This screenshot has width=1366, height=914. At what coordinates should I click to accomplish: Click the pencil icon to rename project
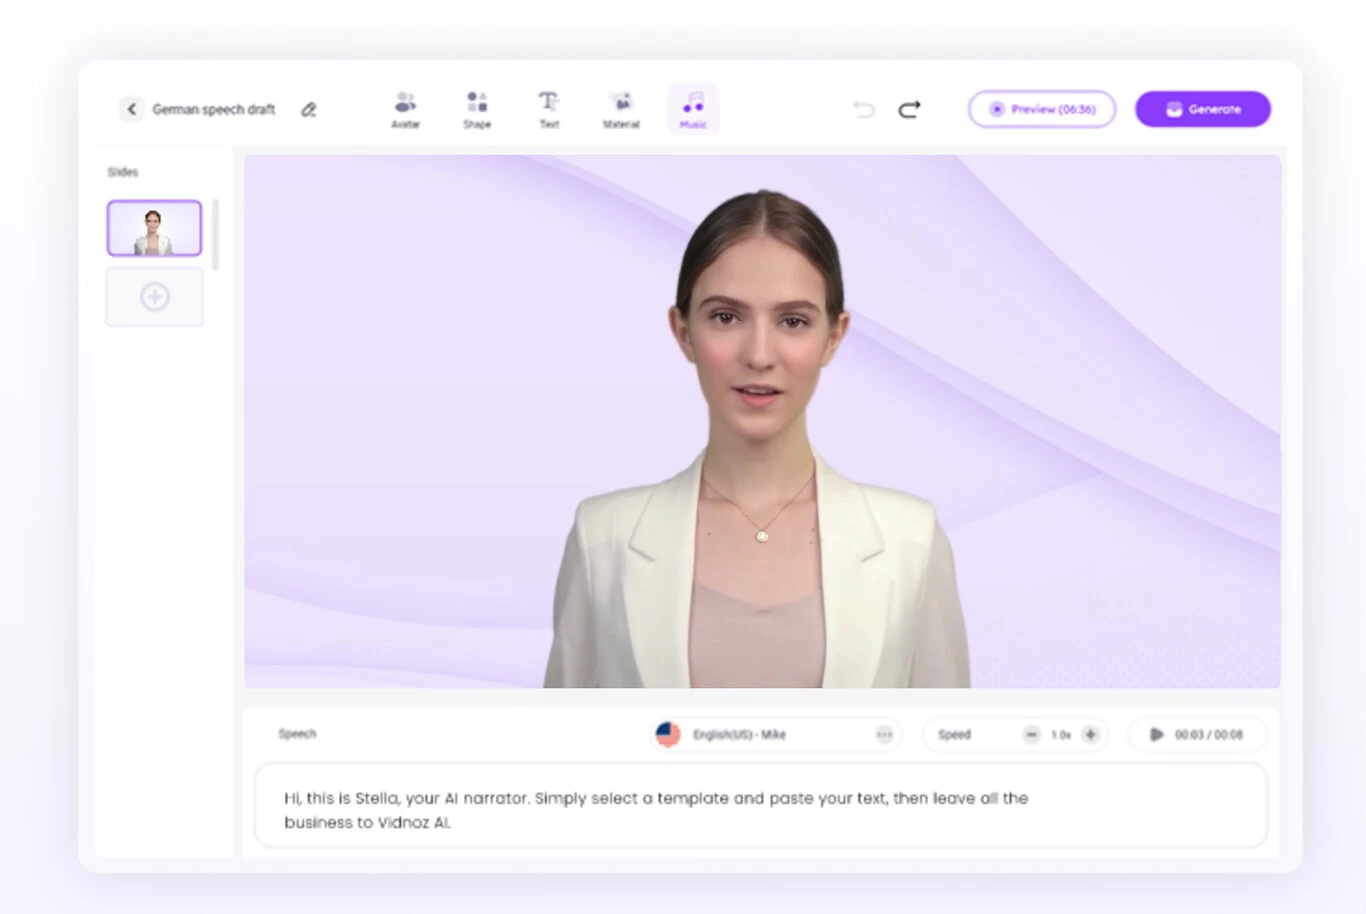pos(309,110)
